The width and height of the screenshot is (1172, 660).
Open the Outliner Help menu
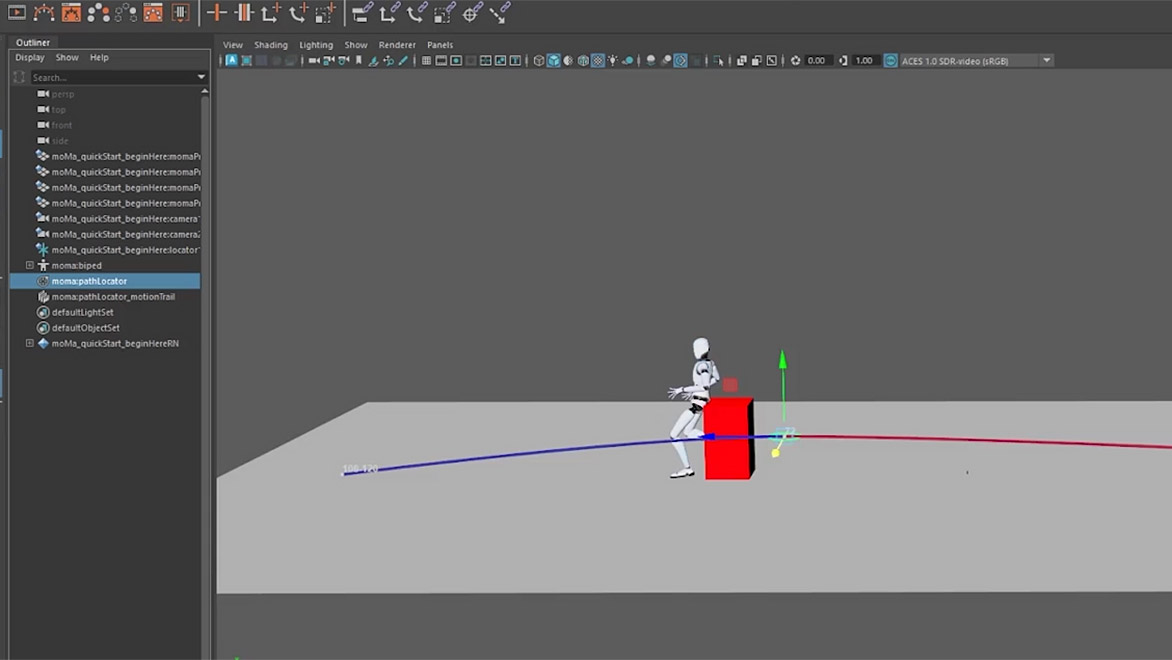click(99, 58)
